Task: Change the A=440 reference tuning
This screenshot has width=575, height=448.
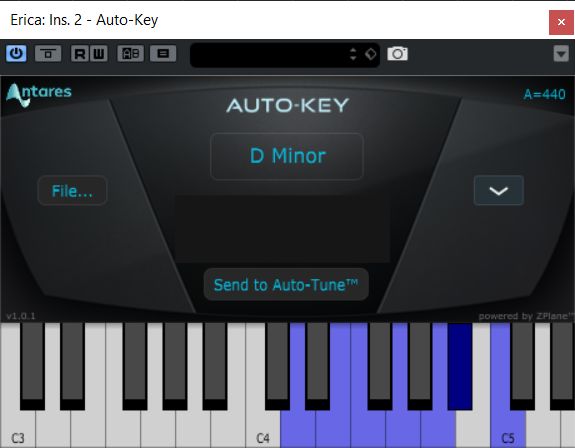Action: [544, 95]
